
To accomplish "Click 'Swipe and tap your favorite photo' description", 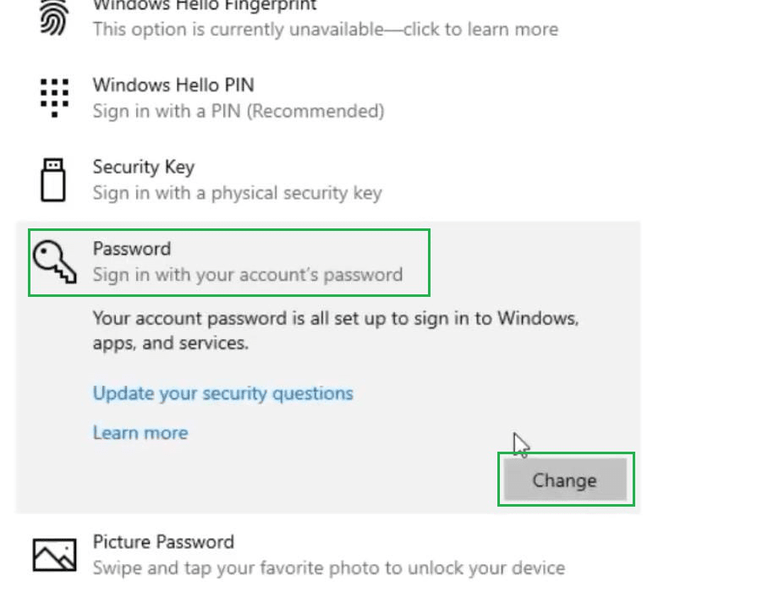I will (328, 568).
